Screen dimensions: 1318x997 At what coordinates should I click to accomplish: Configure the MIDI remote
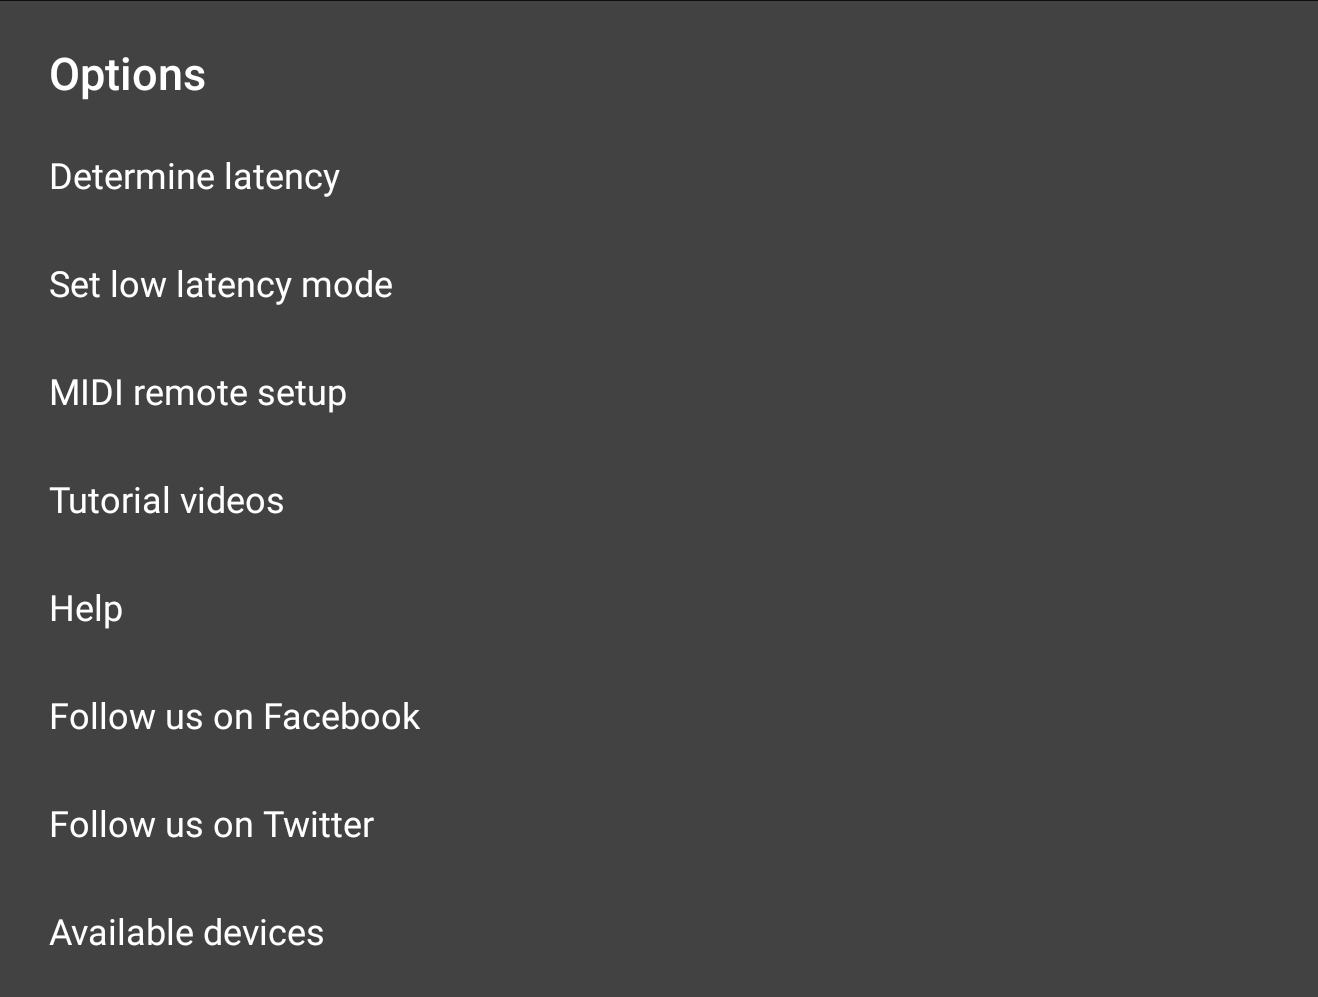pos(198,393)
